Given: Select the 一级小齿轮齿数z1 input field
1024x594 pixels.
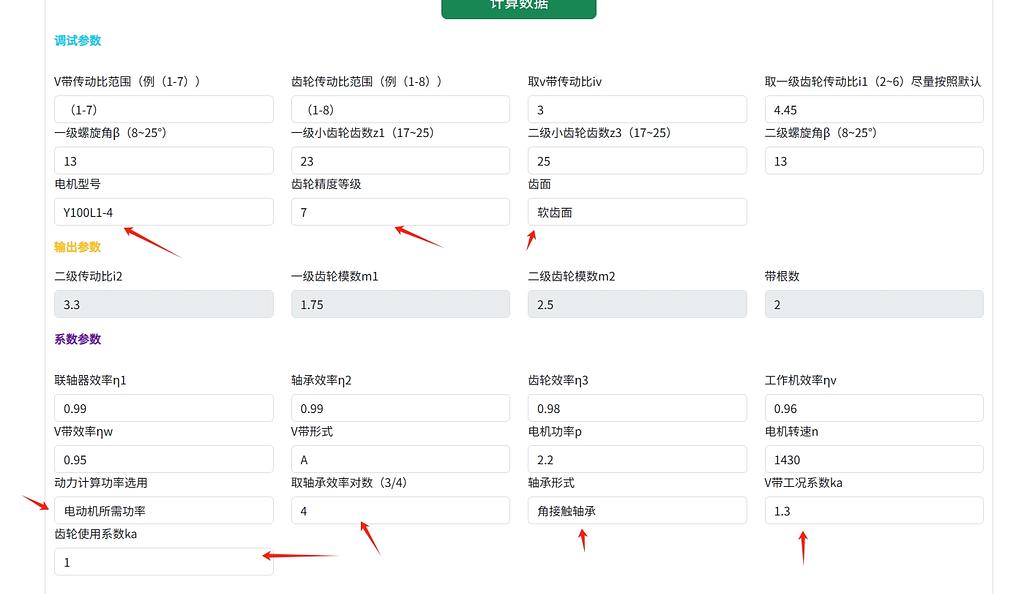Looking at the screenshot, I should 400,161.
